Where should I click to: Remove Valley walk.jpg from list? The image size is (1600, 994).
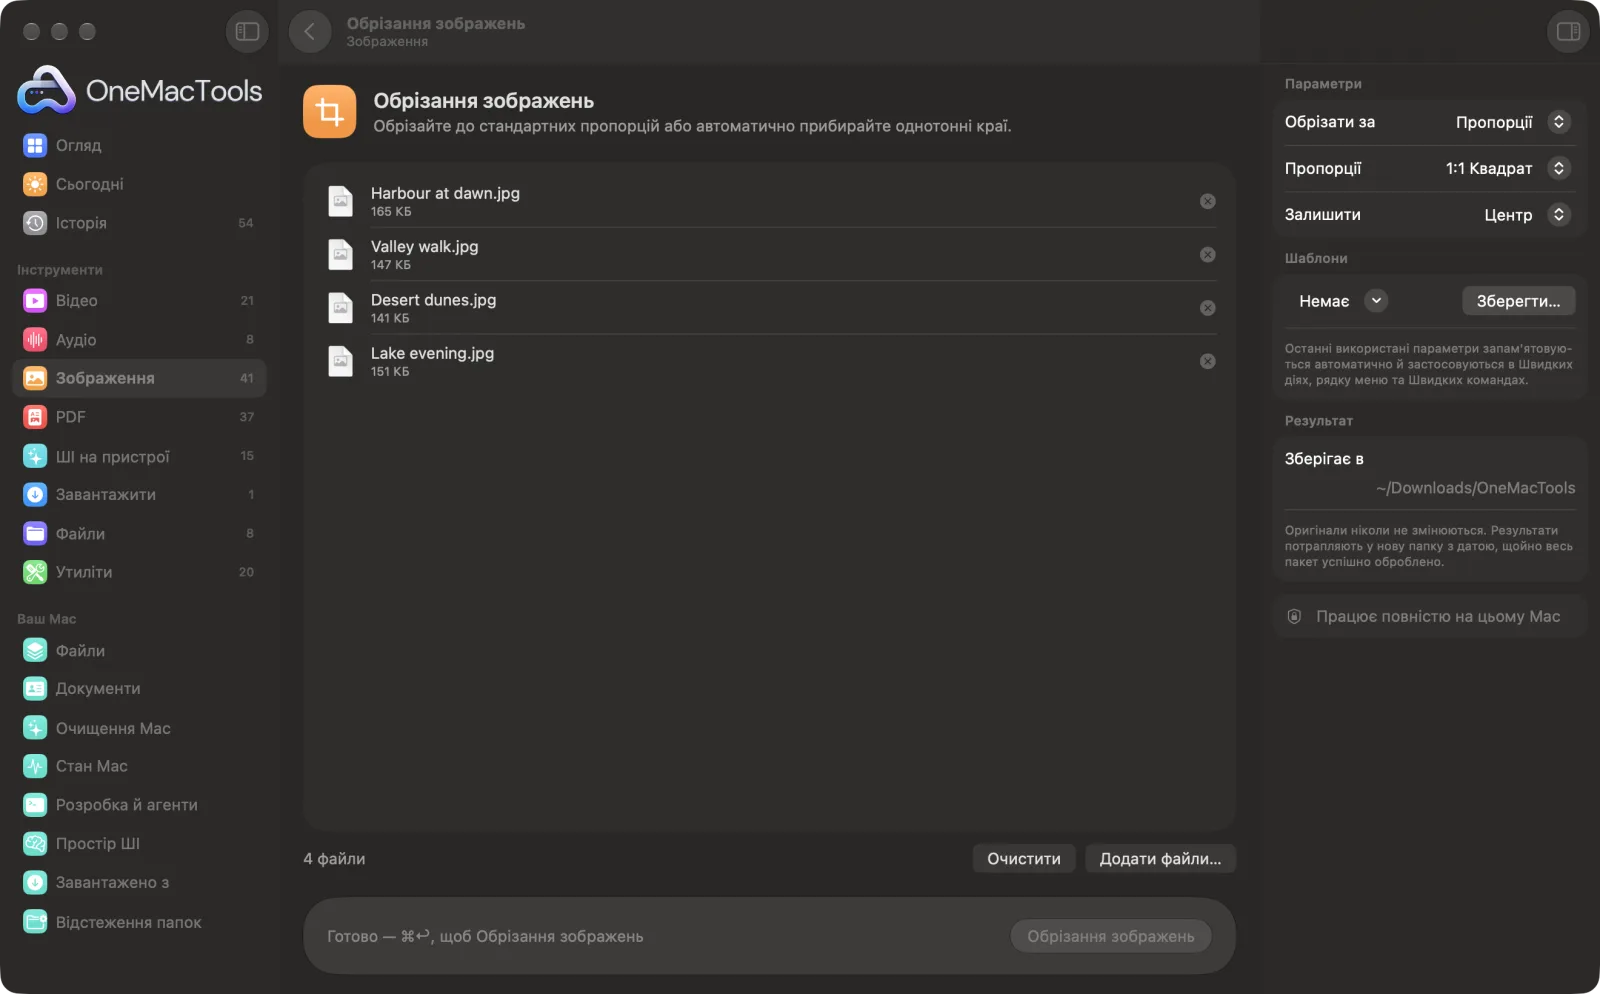(x=1208, y=254)
